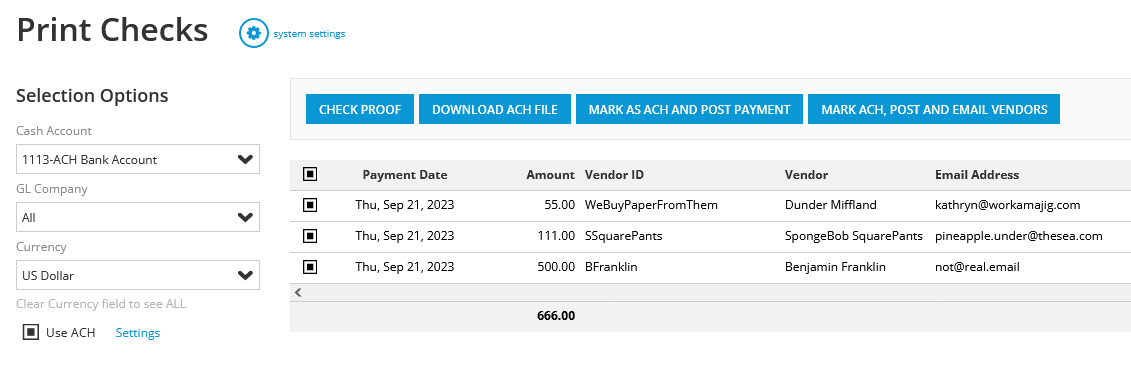Screen dimensions: 1131x388
Task: Toggle checkbox for SpongeBob SquarePants row
Action: point(310,235)
